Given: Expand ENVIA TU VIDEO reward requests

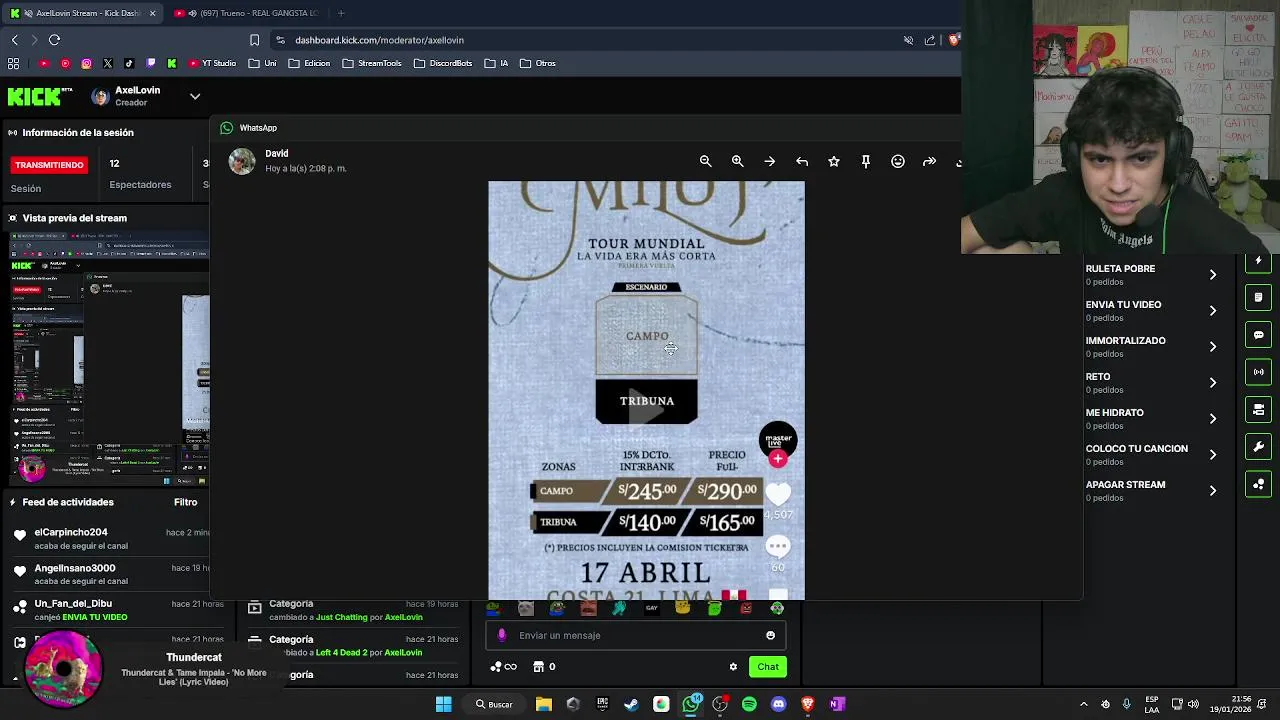Looking at the screenshot, I should [x=1213, y=311].
